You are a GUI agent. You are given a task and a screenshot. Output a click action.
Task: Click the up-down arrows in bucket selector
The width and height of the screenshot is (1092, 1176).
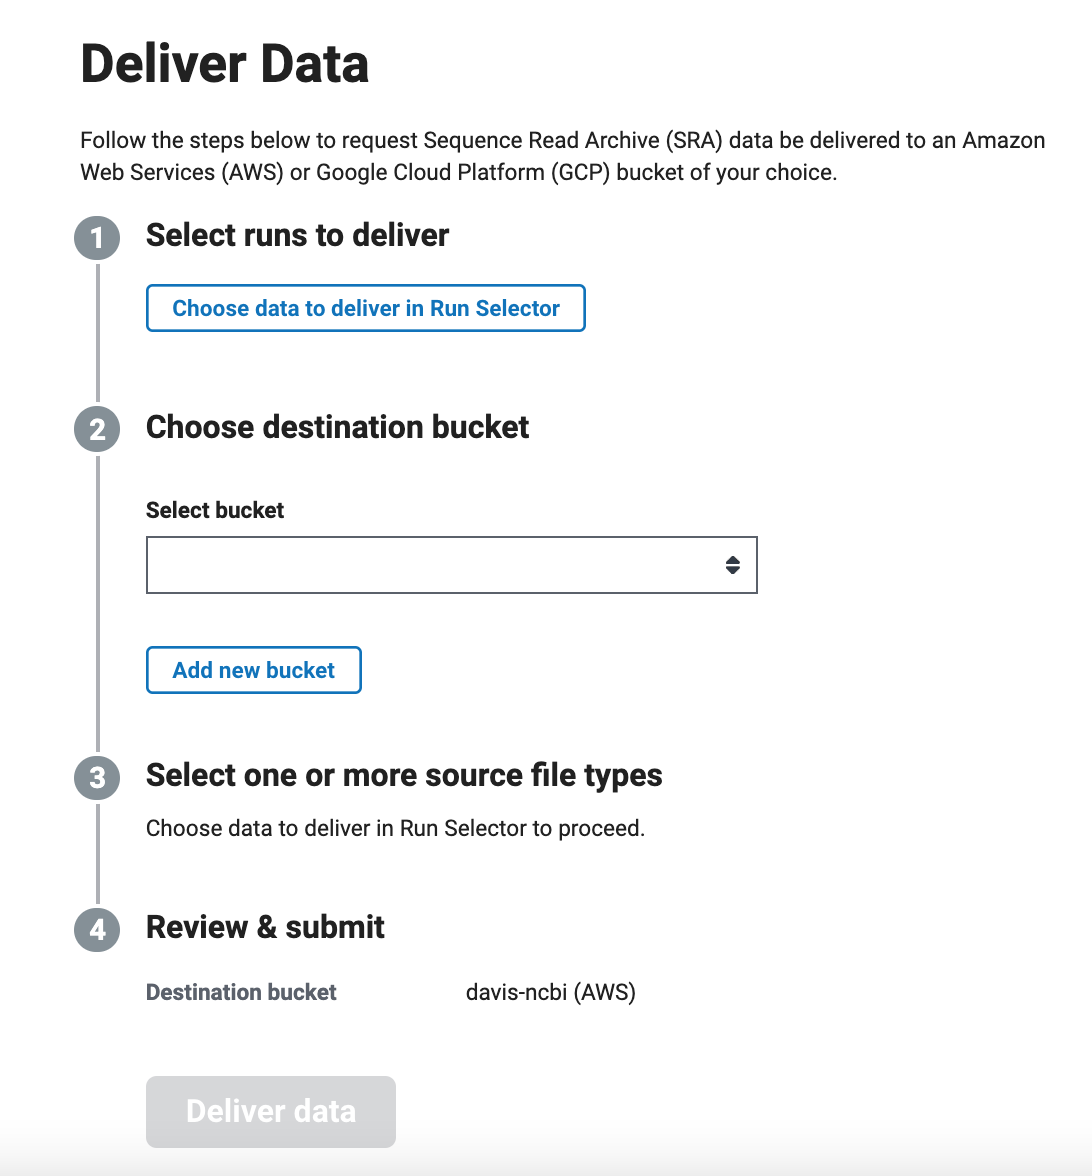733,565
